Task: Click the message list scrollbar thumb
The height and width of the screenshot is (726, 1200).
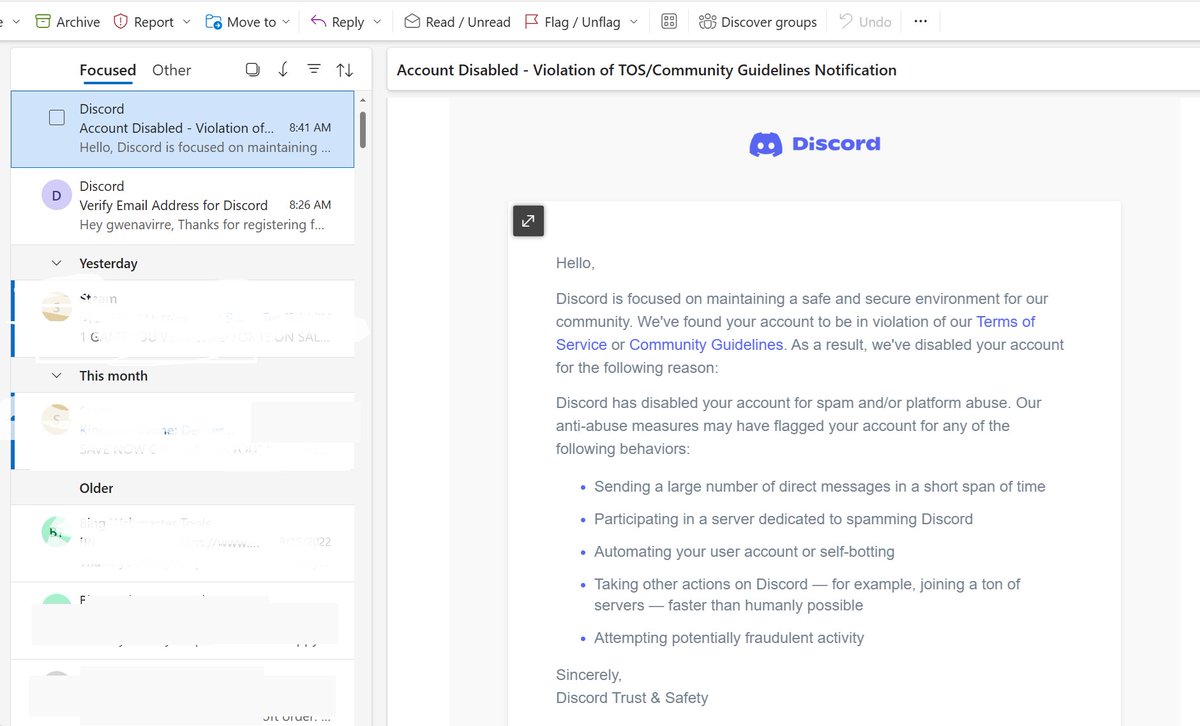Action: pos(362,129)
